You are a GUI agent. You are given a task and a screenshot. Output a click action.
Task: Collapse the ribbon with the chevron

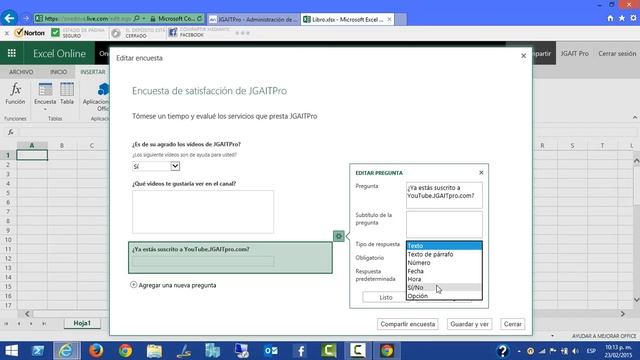[x=635, y=117]
